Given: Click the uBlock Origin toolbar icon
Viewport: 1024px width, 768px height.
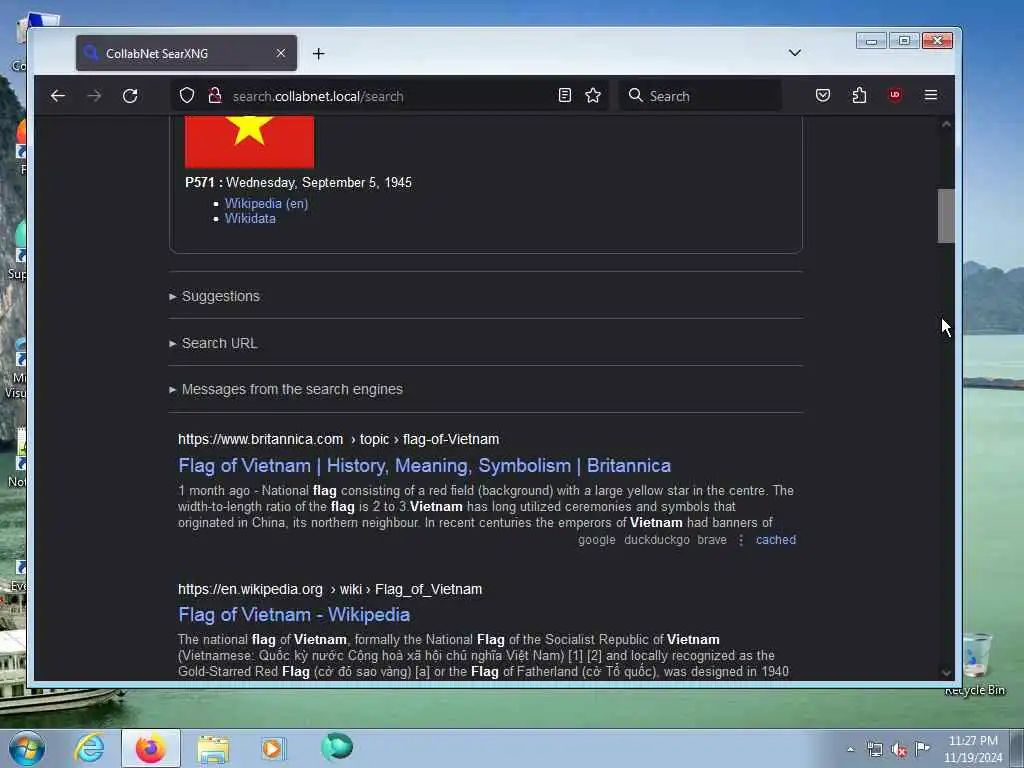Looking at the screenshot, I should coord(895,95).
